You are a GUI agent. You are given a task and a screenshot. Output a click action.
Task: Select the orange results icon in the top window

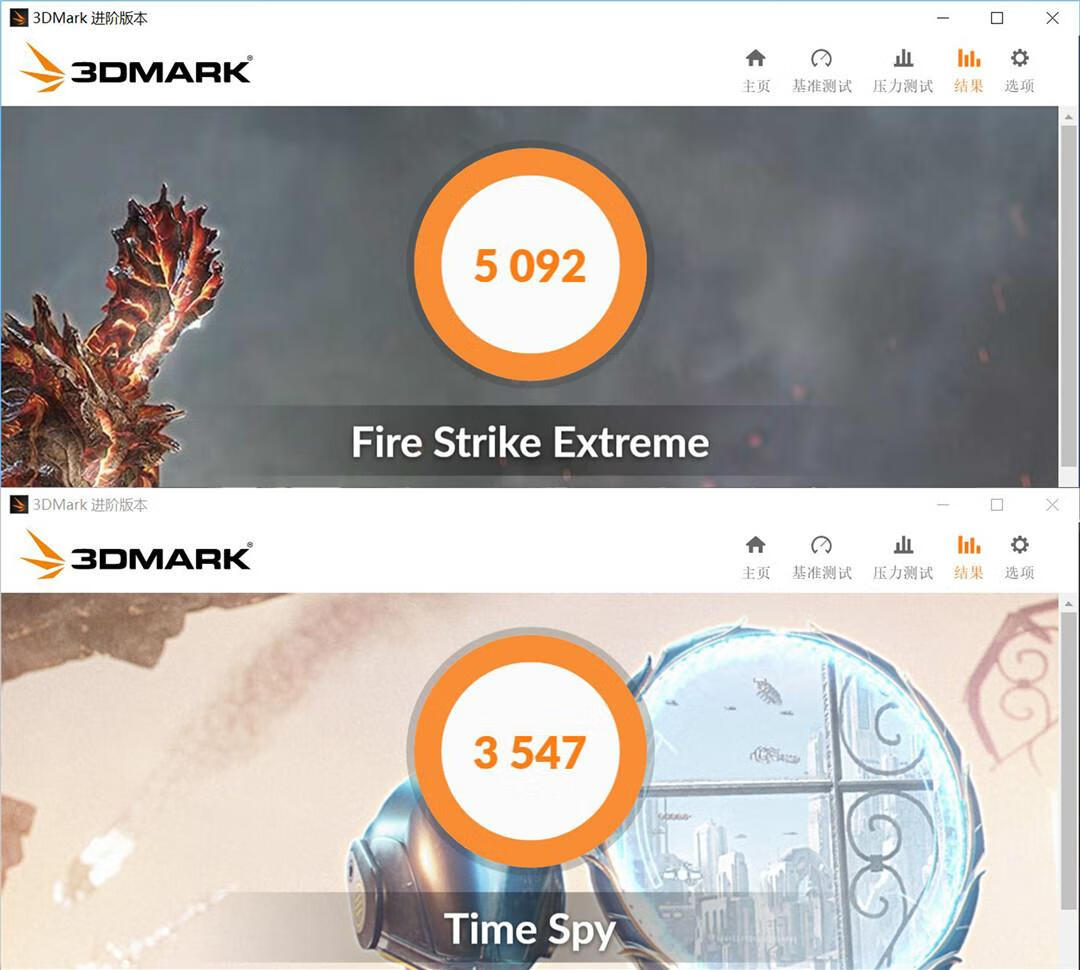click(968, 59)
